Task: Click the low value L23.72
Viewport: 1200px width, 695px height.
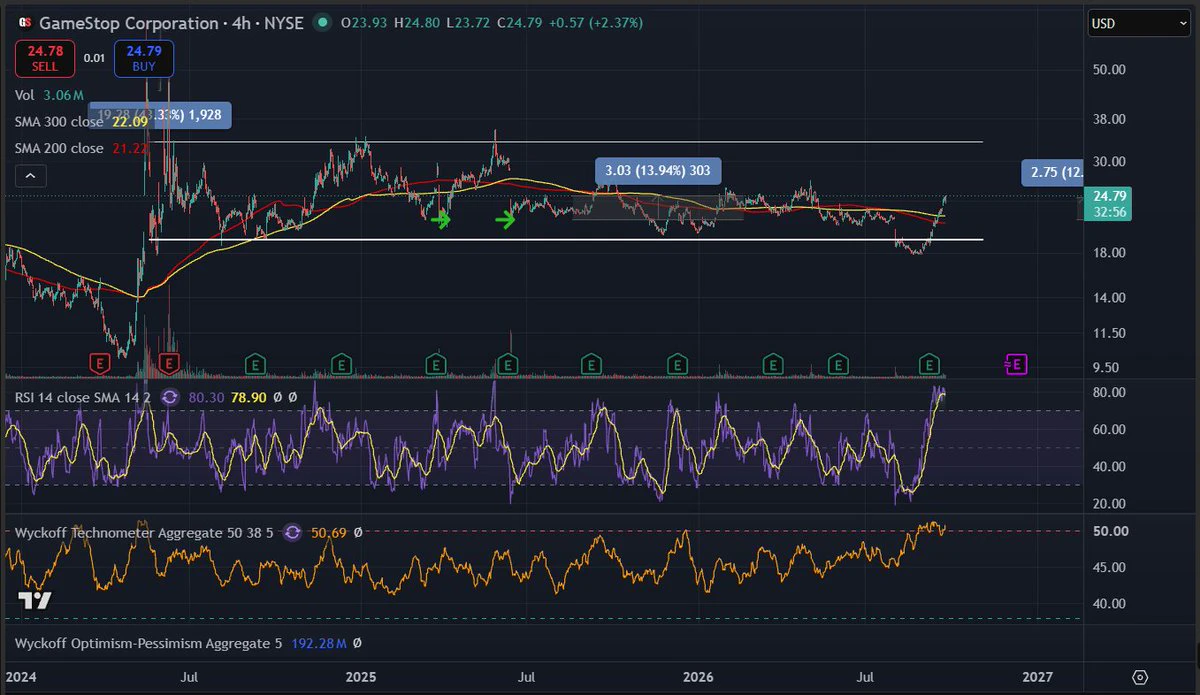Action: pyautogui.click(x=470, y=22)
